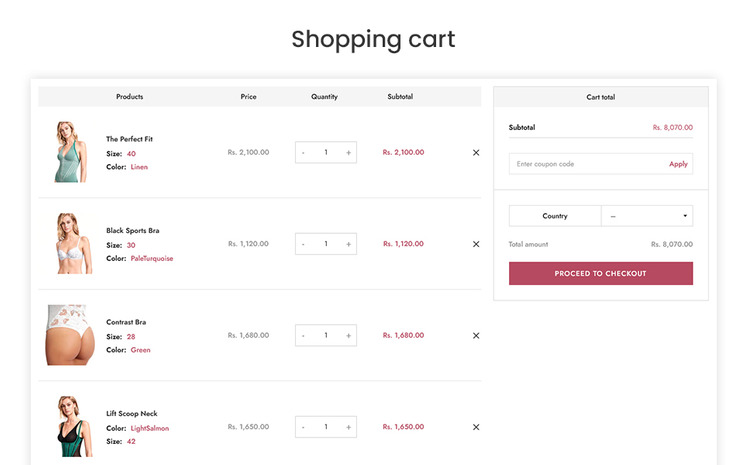Click the Total amount label

pyautogui.click(x=528, y=245)
